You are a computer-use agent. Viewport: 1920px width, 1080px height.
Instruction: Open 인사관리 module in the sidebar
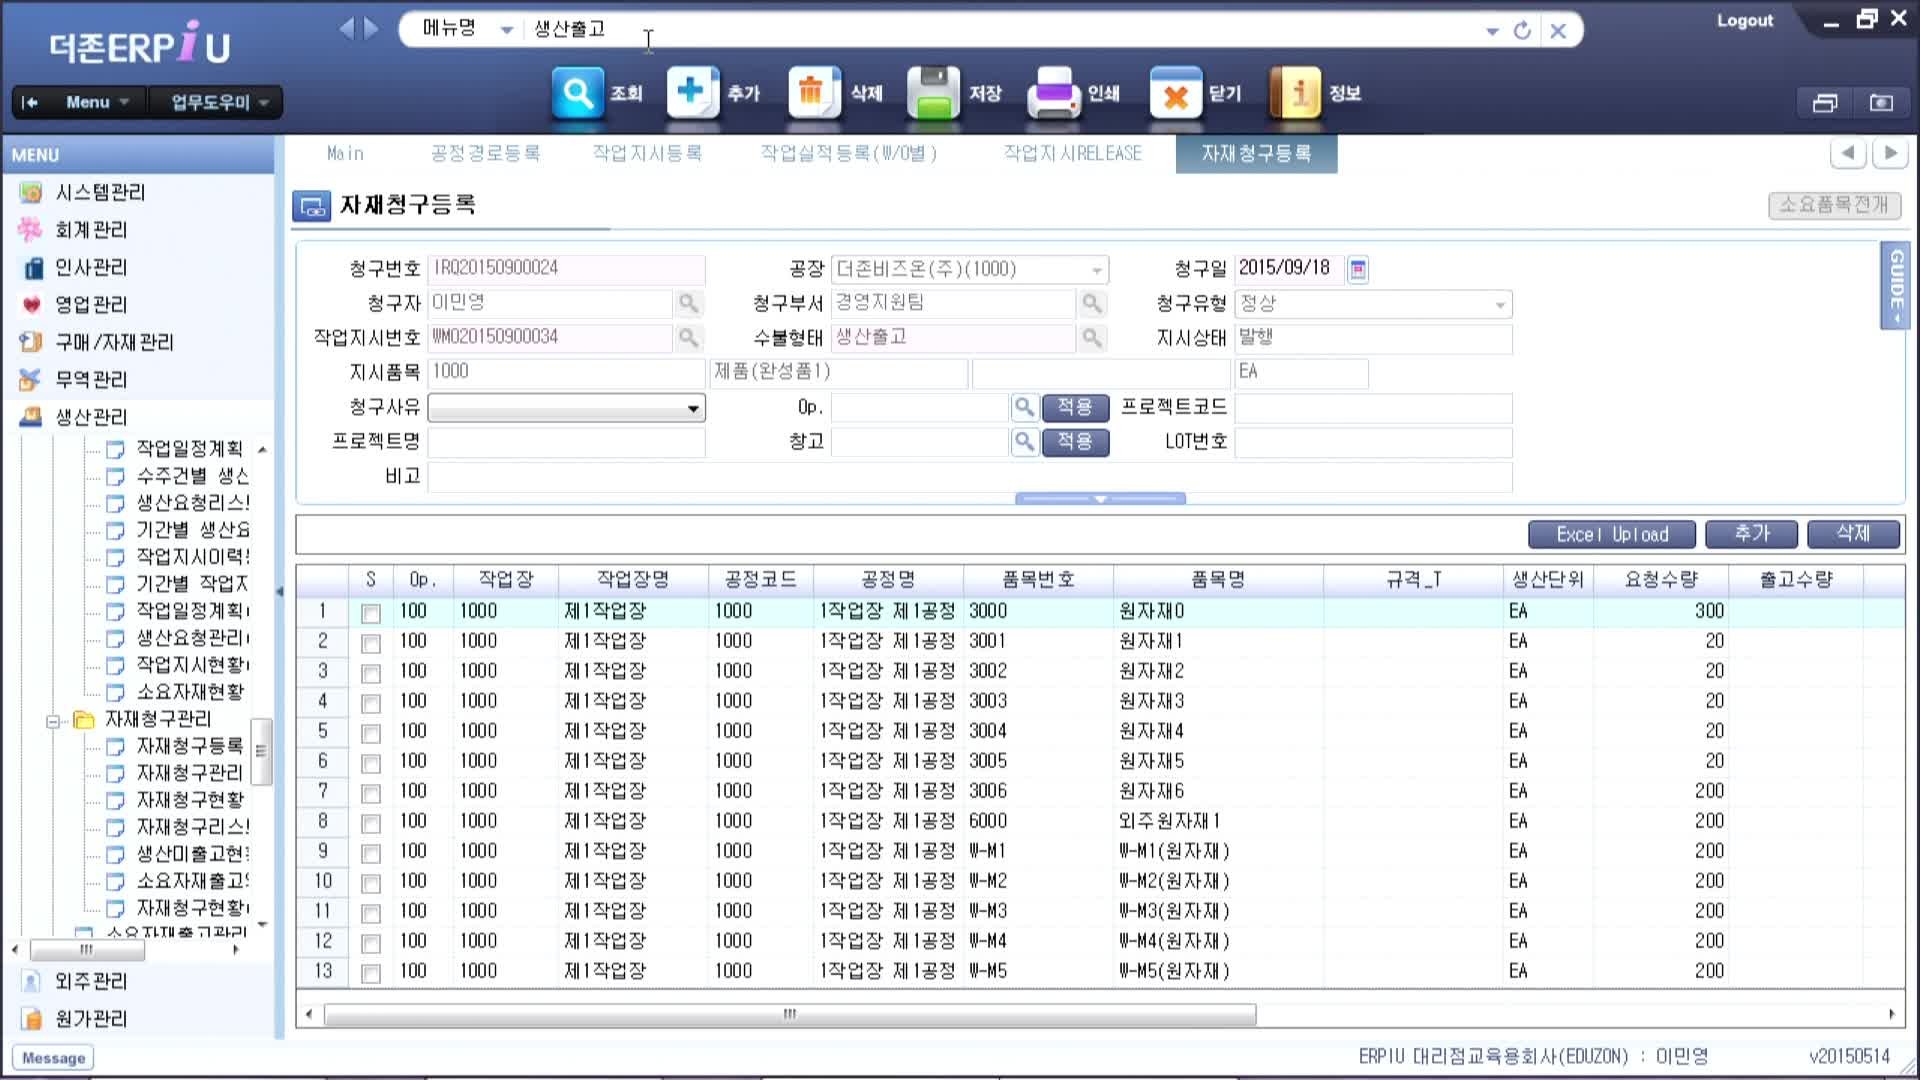tap(91, 267)
